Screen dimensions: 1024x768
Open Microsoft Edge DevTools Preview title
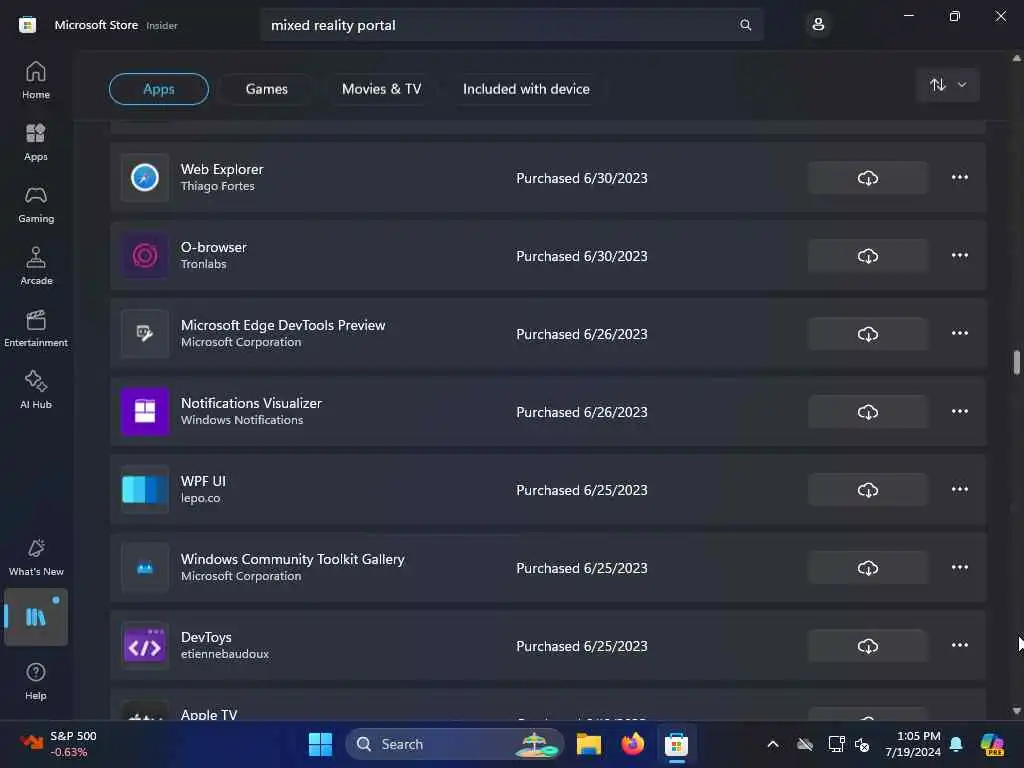pyautogui.click(x=283, y=325)
